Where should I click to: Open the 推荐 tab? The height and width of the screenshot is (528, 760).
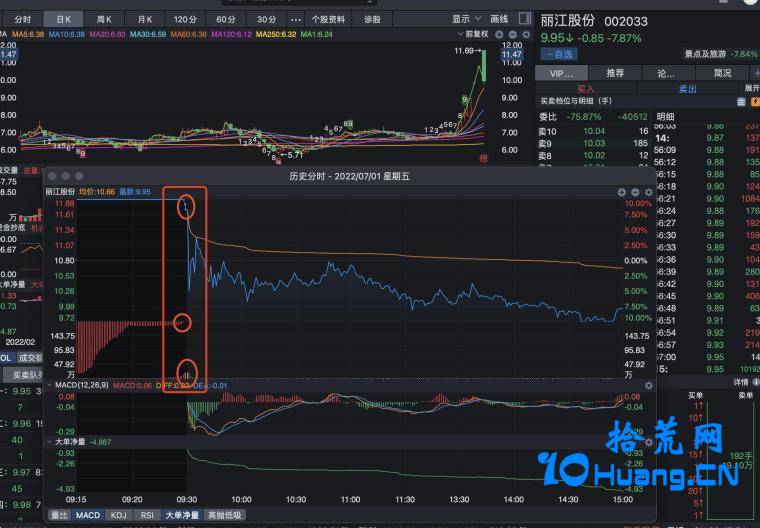tap(615, 73)
